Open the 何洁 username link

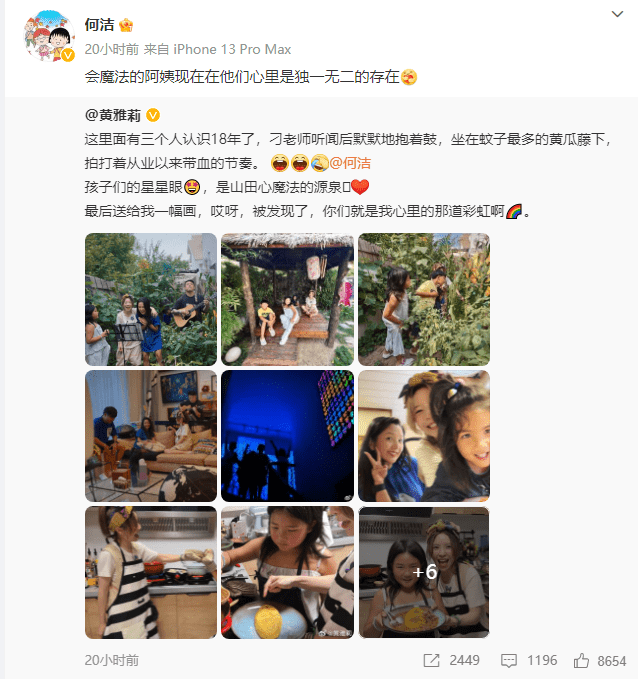99,25
